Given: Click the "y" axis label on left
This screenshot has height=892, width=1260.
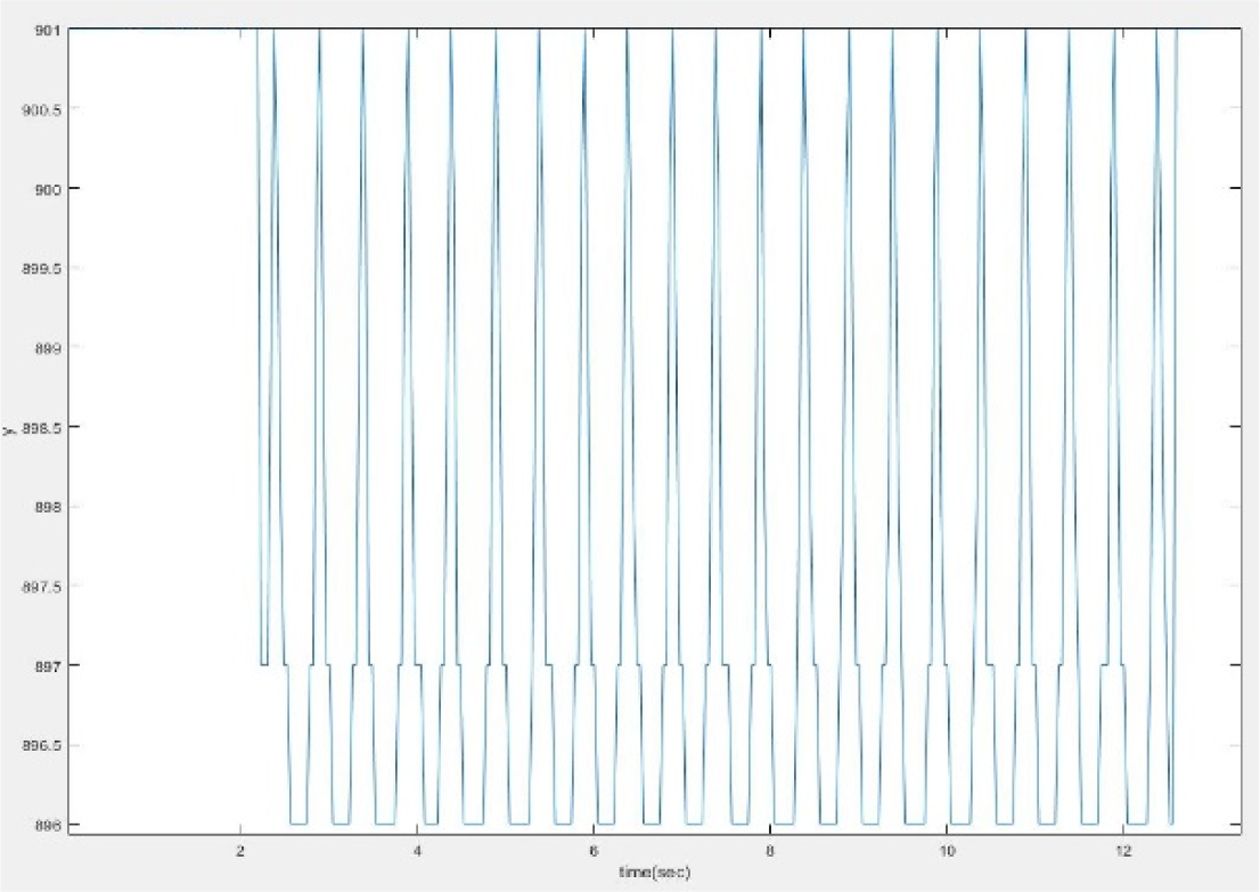Looking at the screenshot, I should point(8,430).
